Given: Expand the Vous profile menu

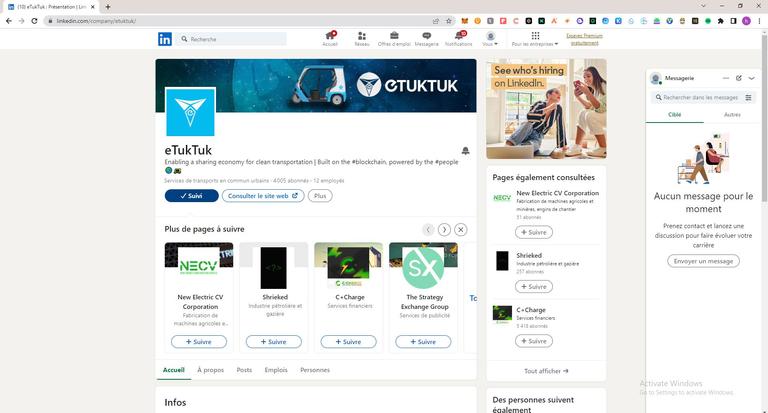Looking at the screenshot, I should 490,39.
